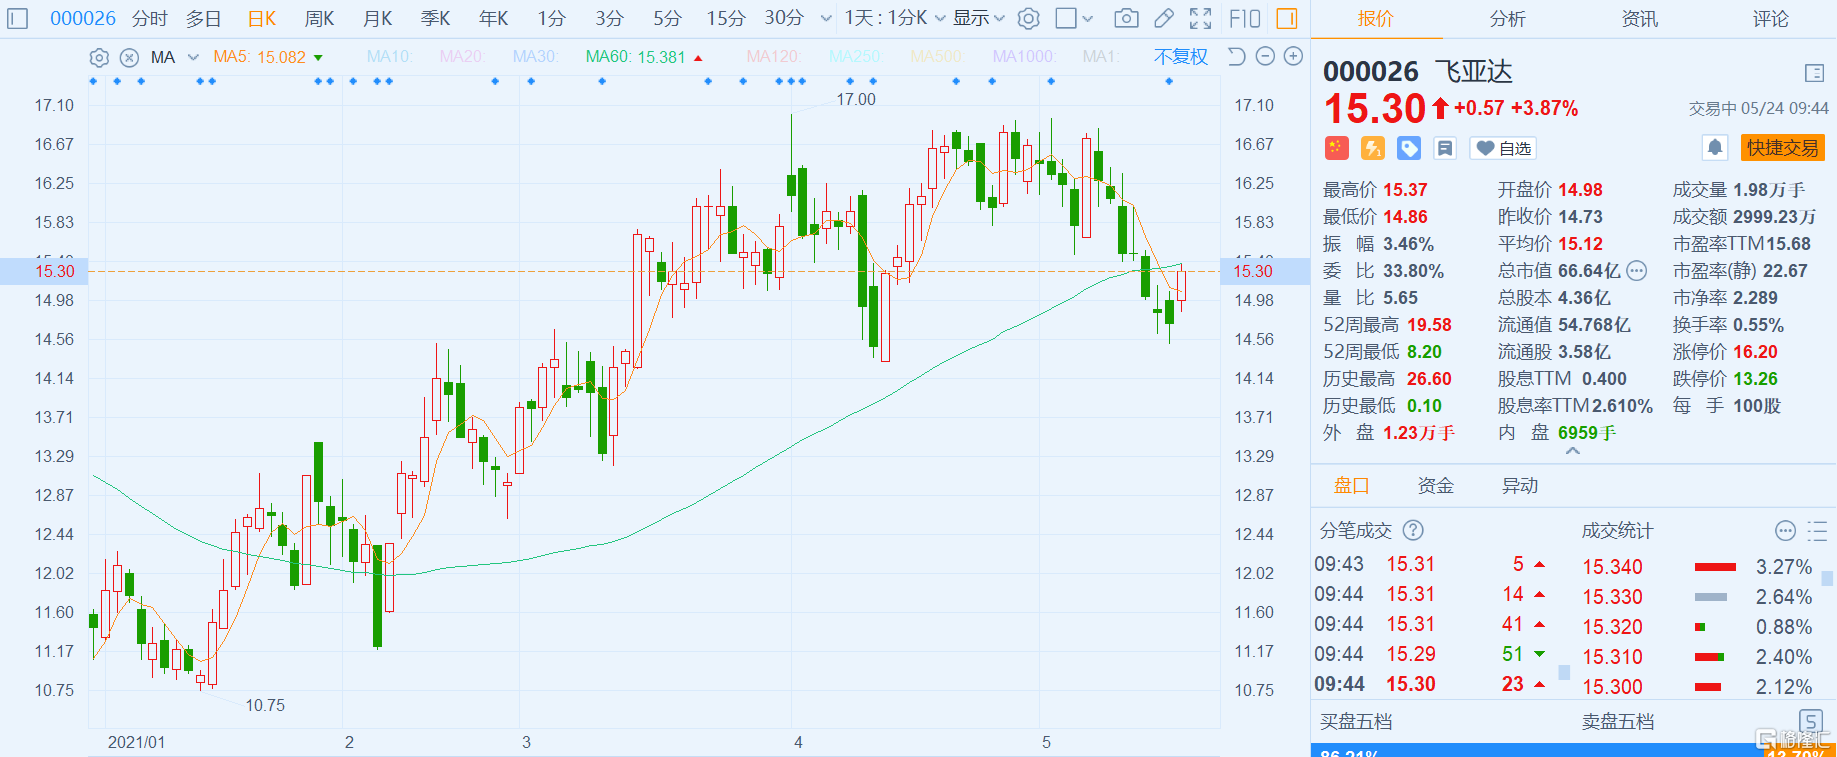The height and width of the screenshot is (757, 1837).
Task: Switch to 季K chart period
Action: pyautogui.click(x=435, y=18)
